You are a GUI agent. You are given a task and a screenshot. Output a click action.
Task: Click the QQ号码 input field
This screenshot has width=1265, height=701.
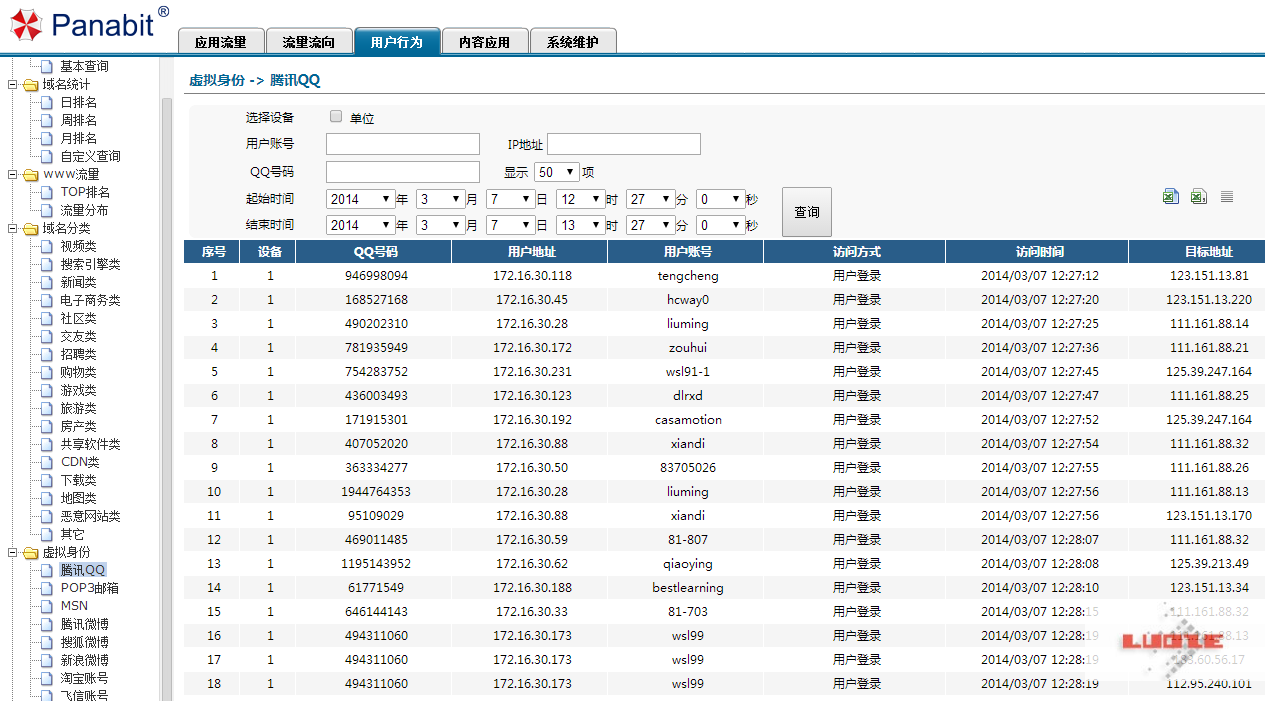[403, 172]
